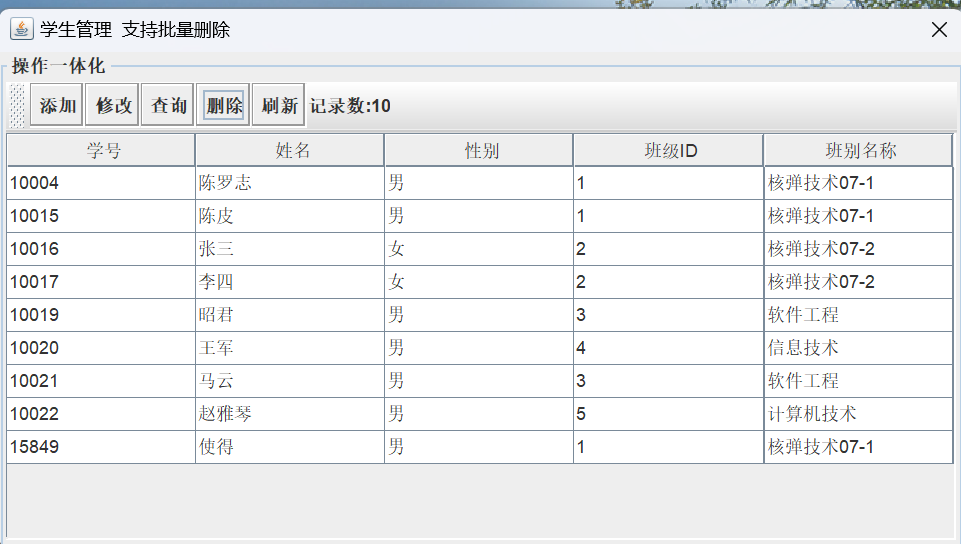This screenshot has width=961, height=544.
Task: Select student ID 10004 cell
Action: tap(101, 183)
